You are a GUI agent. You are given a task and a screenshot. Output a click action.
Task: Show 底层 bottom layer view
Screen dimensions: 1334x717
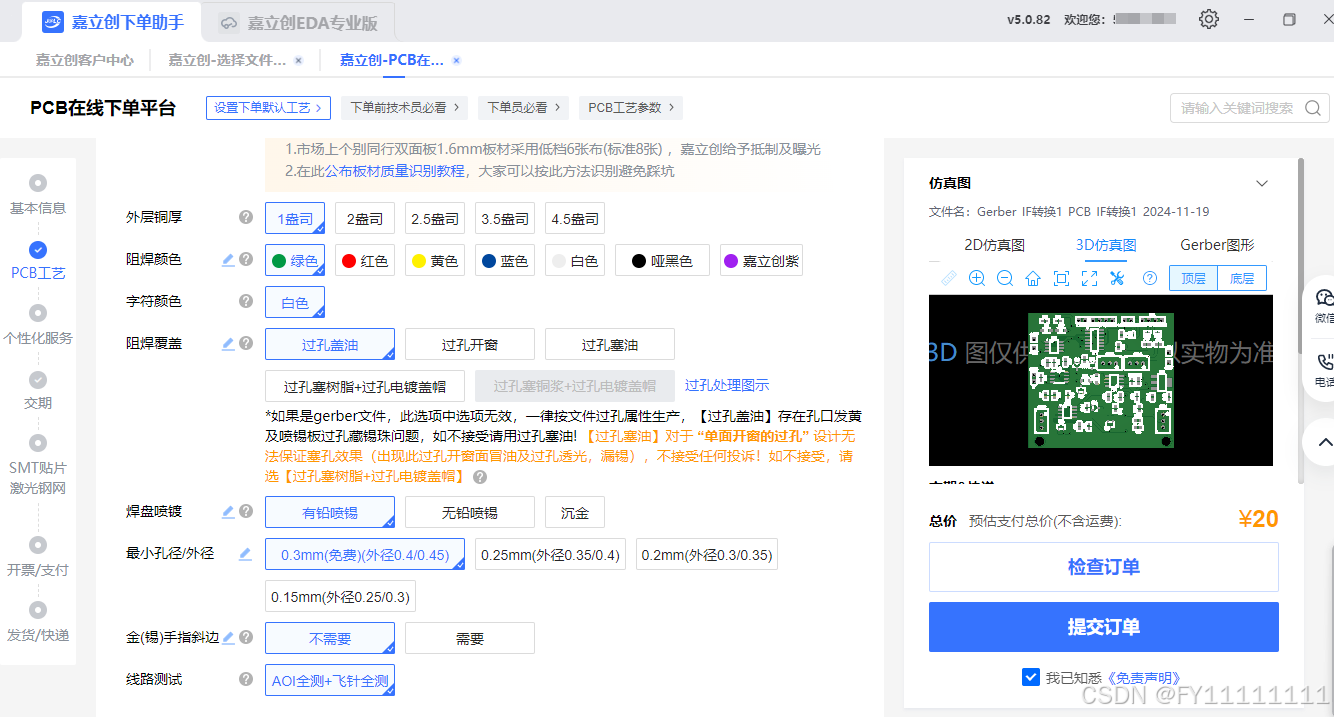click(x=1242, y=278)
